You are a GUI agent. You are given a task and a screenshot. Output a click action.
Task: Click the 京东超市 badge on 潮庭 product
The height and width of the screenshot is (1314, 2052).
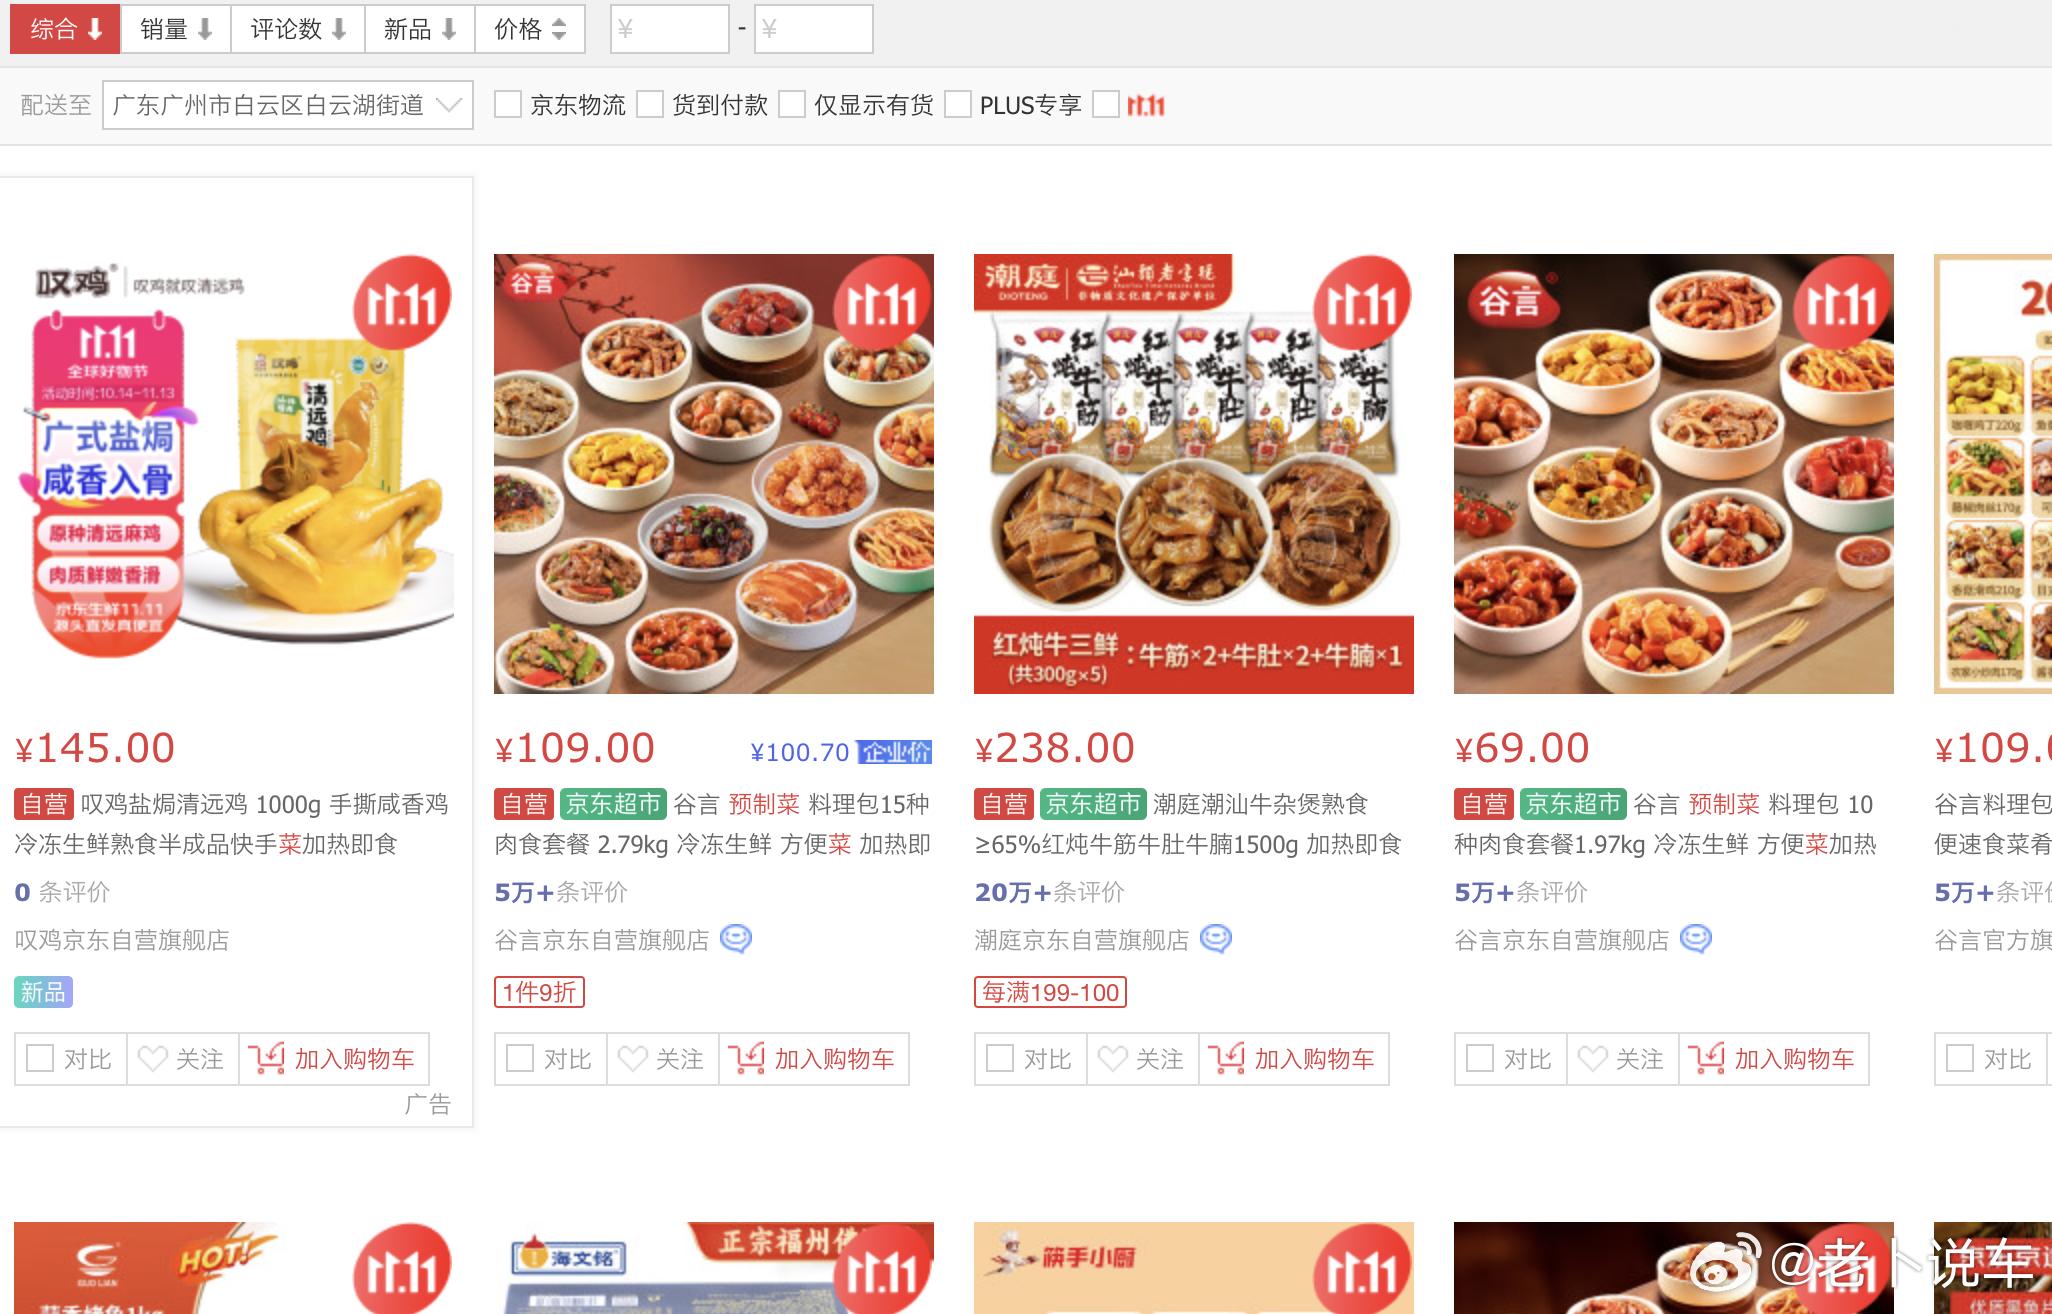tap(1092, 804)
